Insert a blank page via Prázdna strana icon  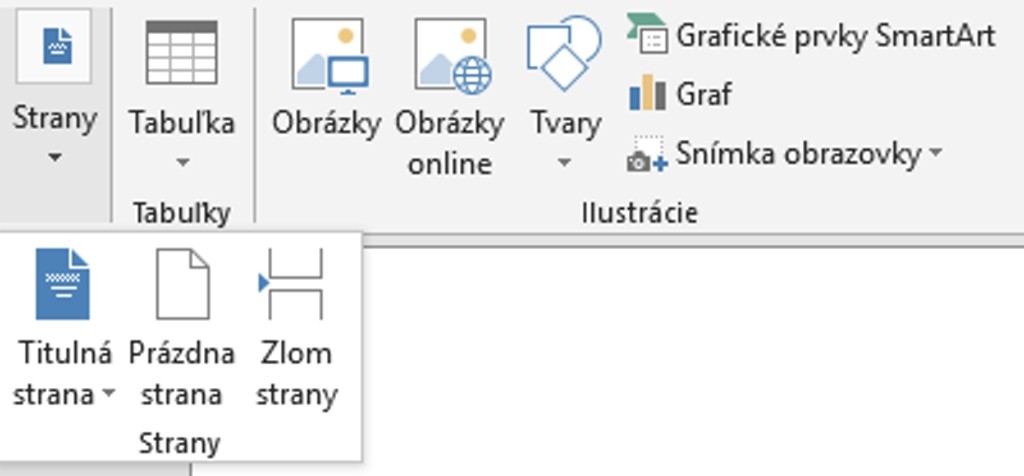182,285
